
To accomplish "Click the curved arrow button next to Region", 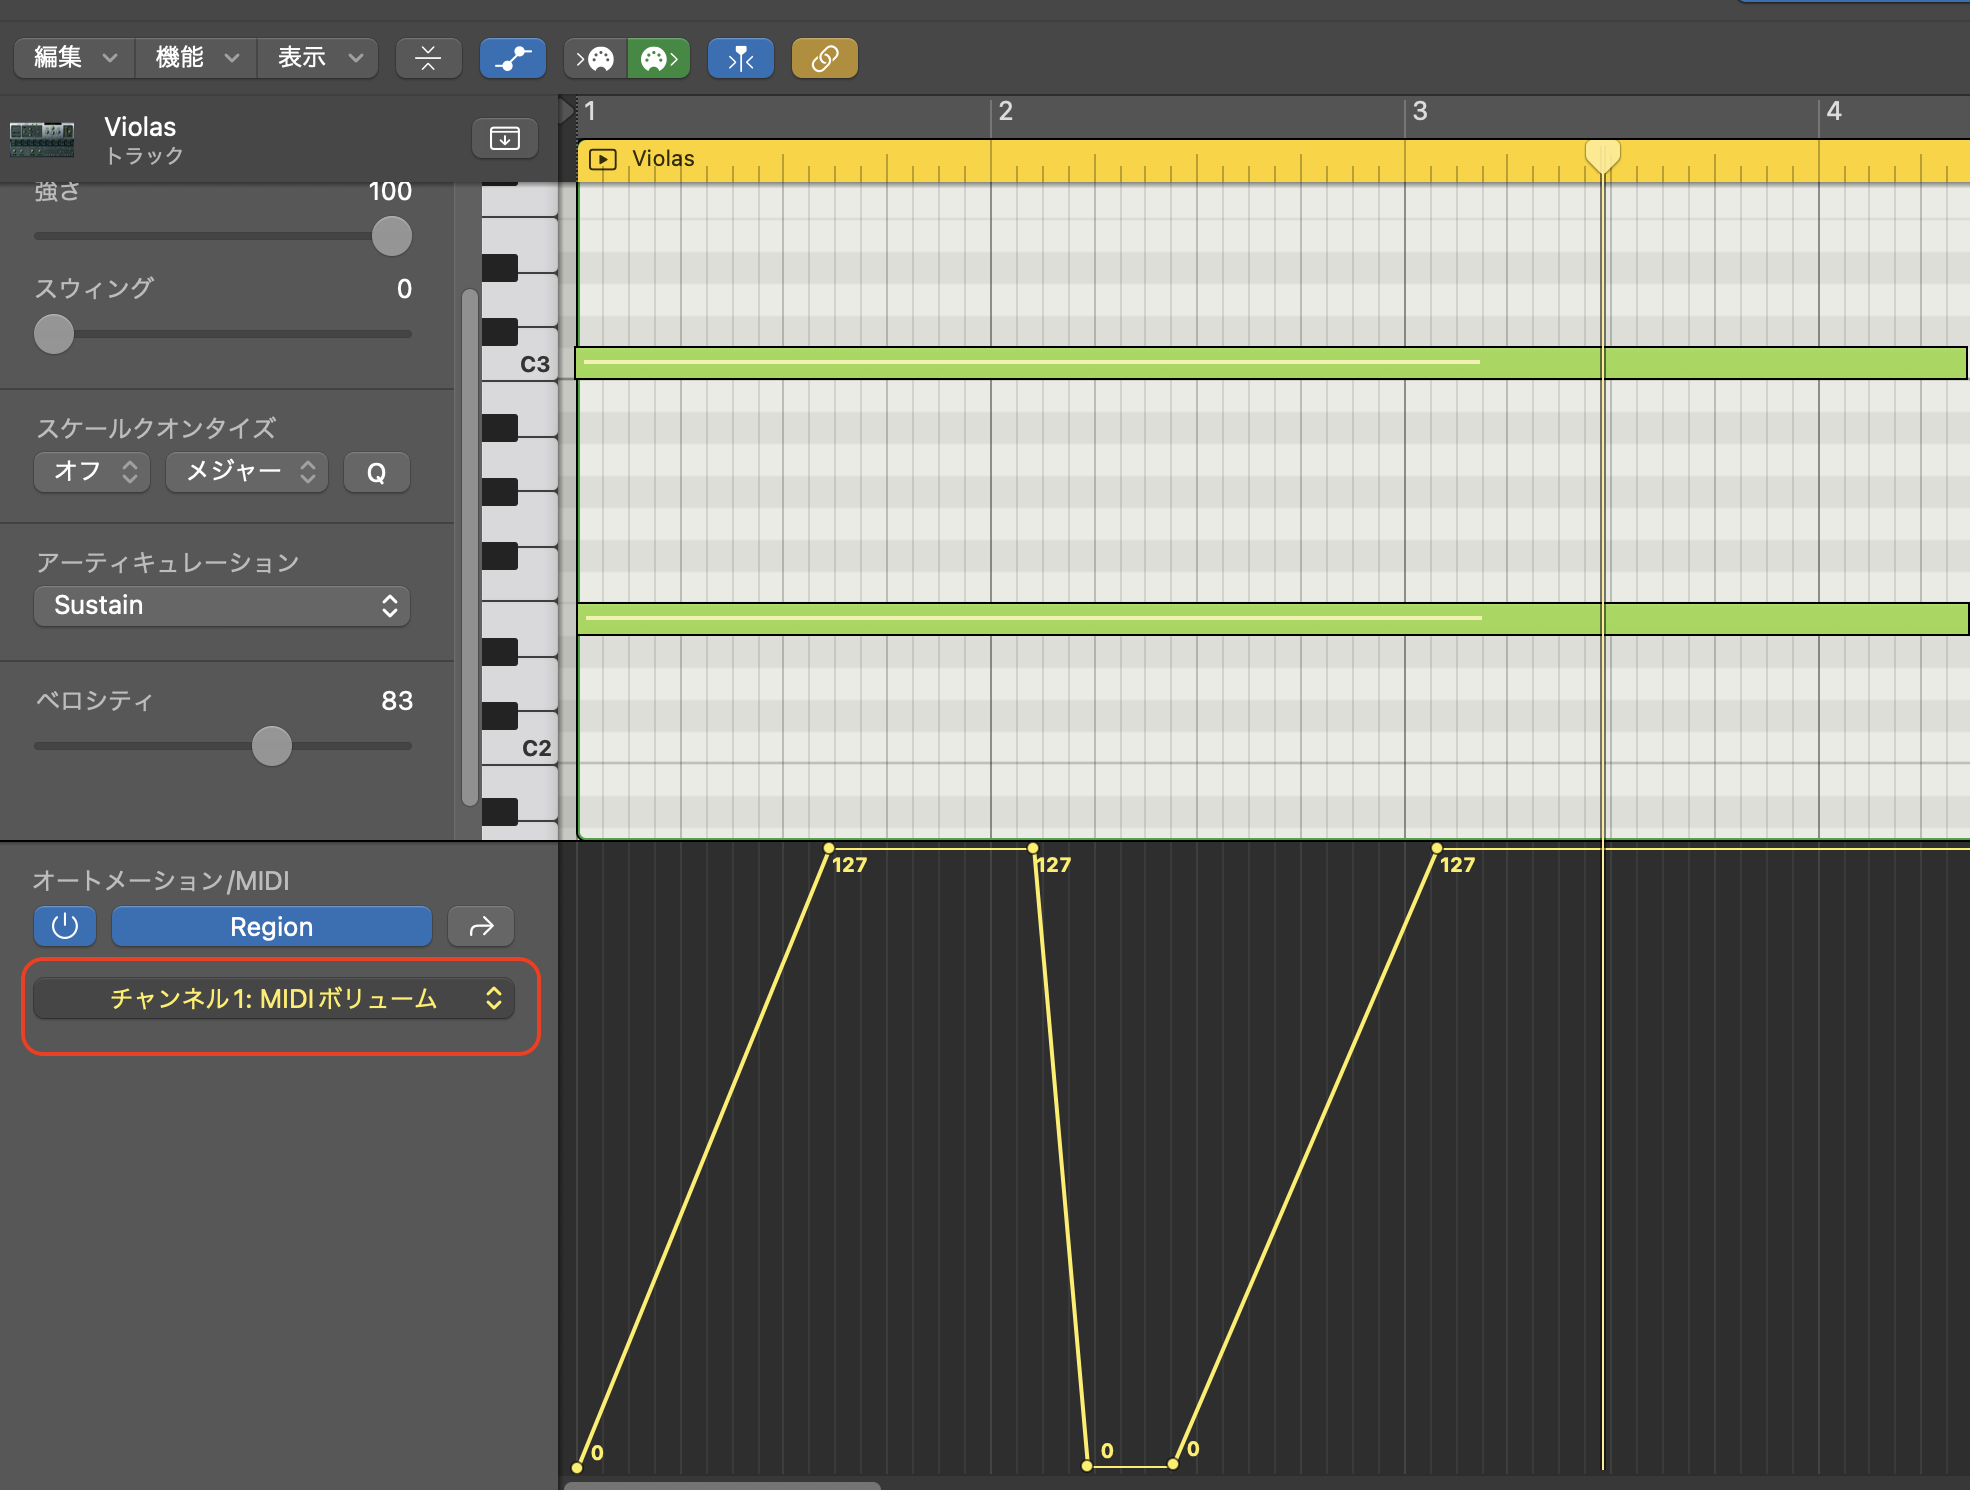I will [x=481, y=926].
